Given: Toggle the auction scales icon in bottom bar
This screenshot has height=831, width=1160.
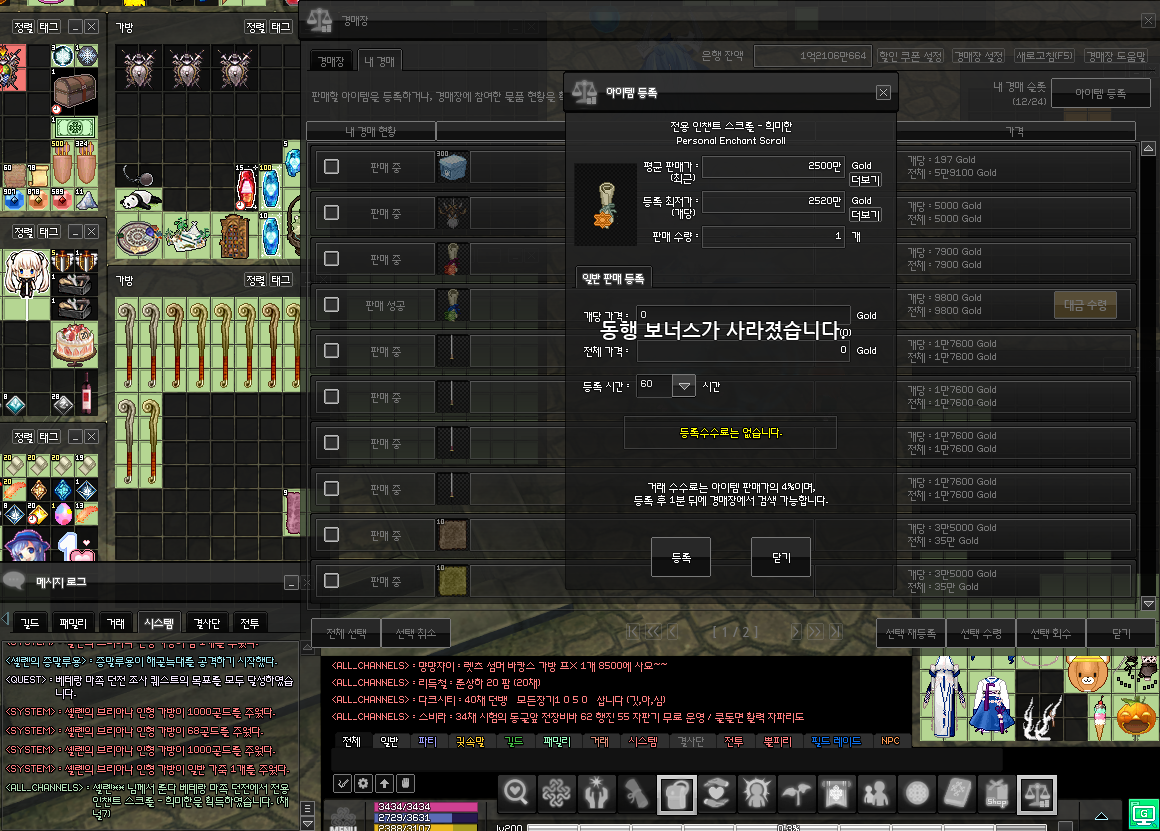Looking at the screenshot, I should (x=1036, y=794).
